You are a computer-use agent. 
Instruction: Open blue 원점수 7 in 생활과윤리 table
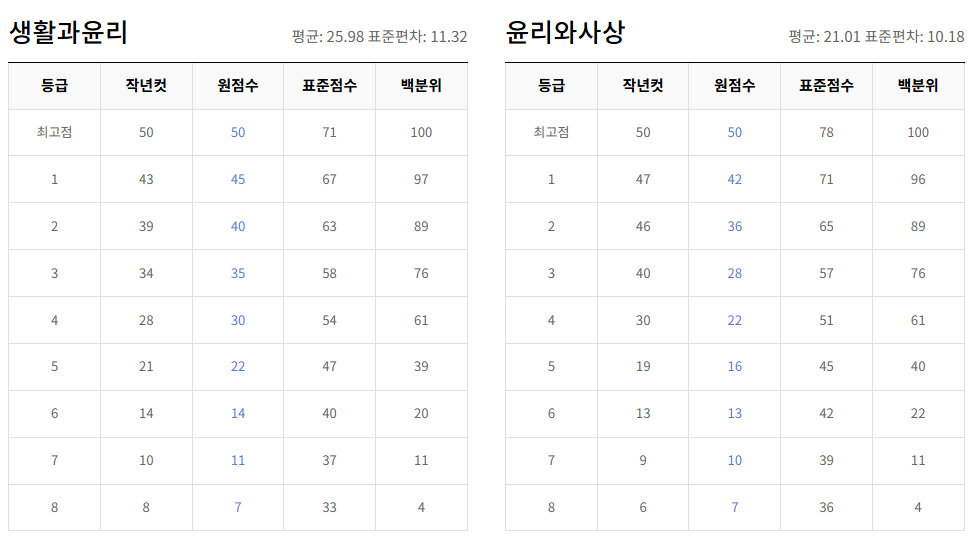[238, 507]
